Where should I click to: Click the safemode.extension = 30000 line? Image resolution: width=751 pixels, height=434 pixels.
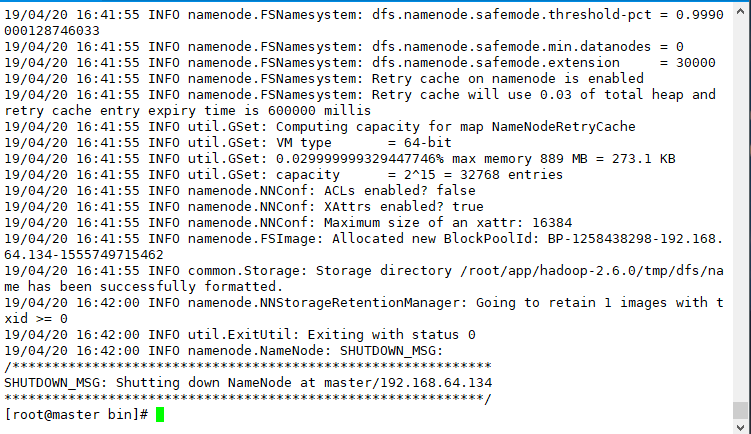pyautogui.click(x=360, y=63)
